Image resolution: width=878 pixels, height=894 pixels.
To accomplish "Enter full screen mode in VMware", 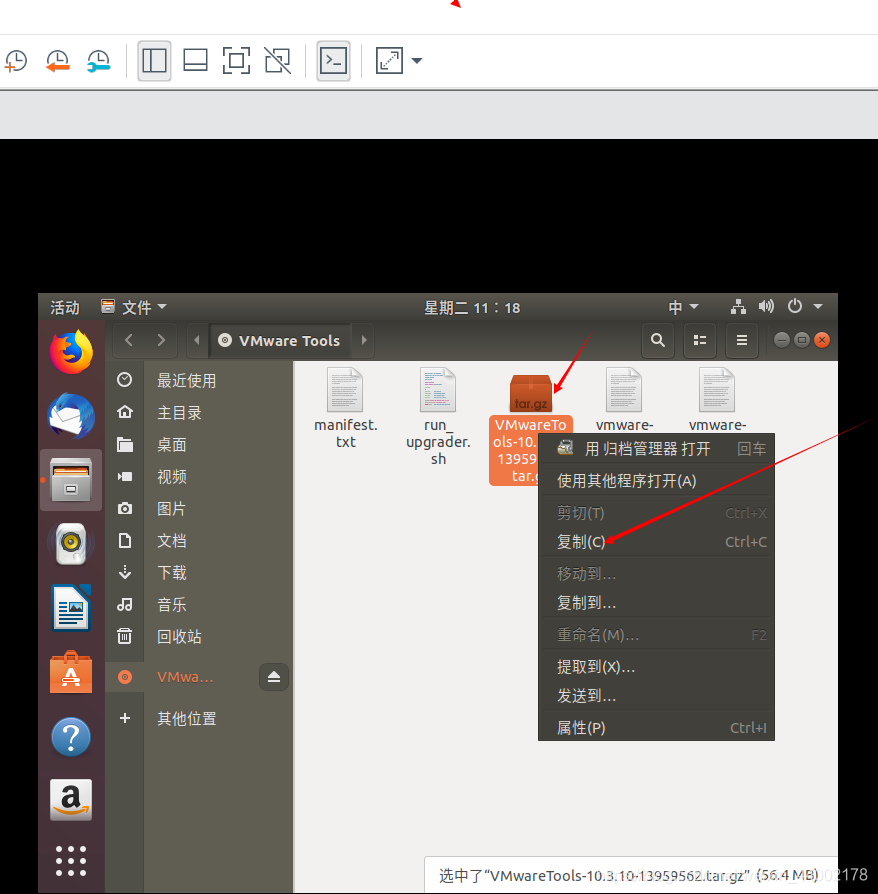I will click(236, 61).
